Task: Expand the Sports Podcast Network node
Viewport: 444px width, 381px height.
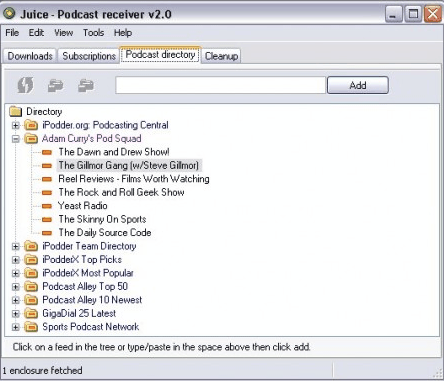Action: click(x=15, y=327)
